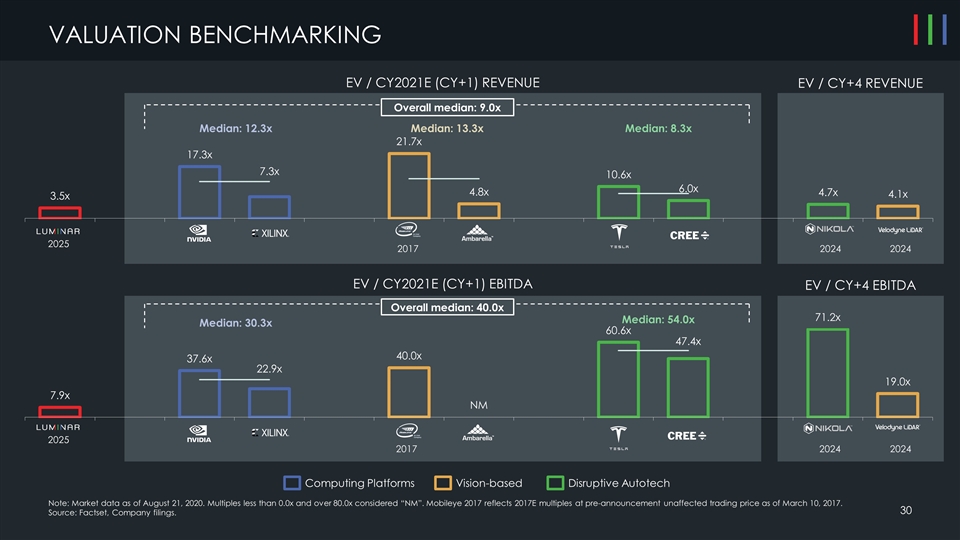Click the tall green 71.2x Nikola bar
This screenshot has width=960, height=540.
827,372
